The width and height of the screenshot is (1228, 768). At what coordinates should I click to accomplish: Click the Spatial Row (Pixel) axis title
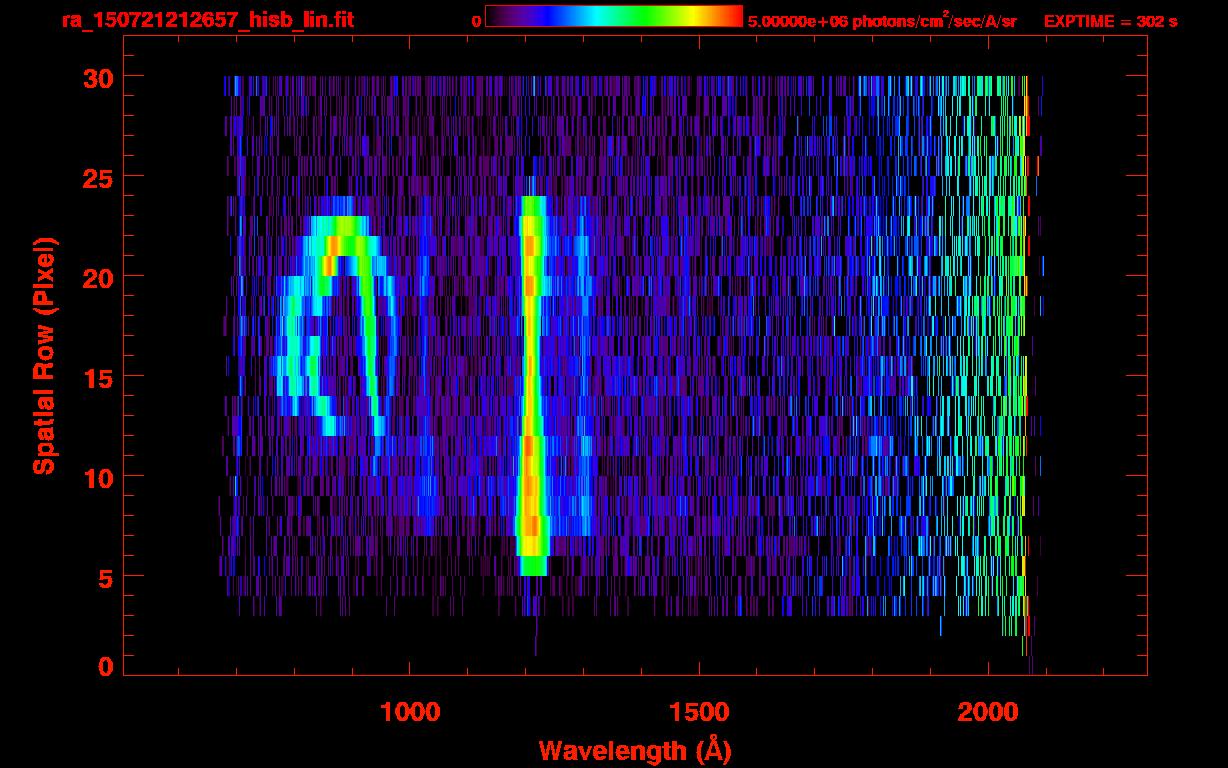45,356
